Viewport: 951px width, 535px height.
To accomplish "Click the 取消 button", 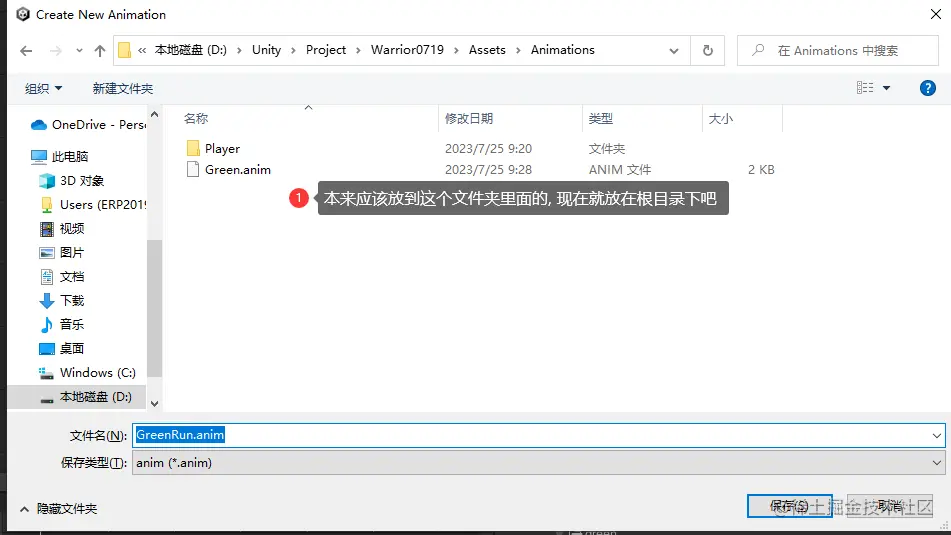I will pos(890,506).
